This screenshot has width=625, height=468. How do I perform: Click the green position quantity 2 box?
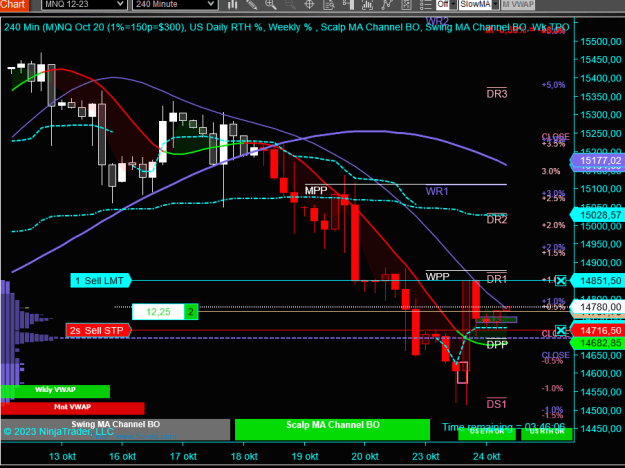point(191,312)
